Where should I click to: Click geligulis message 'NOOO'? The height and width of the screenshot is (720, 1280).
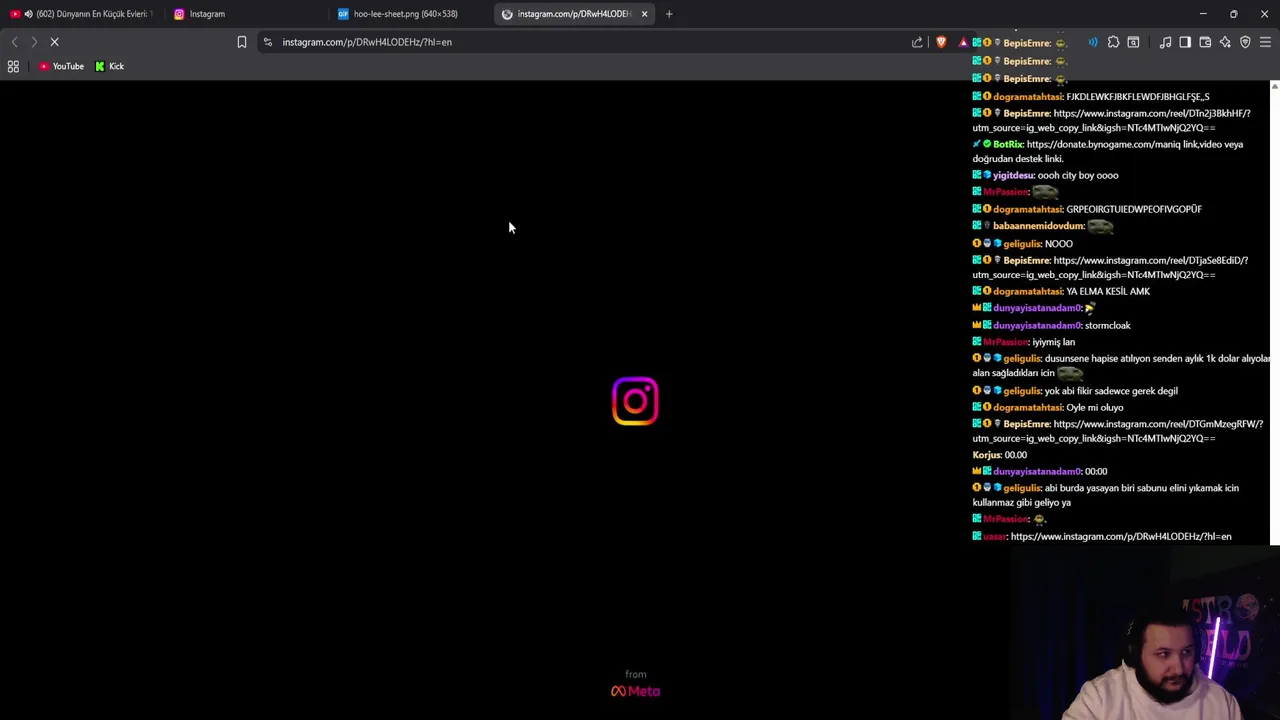pos(1058,244)
